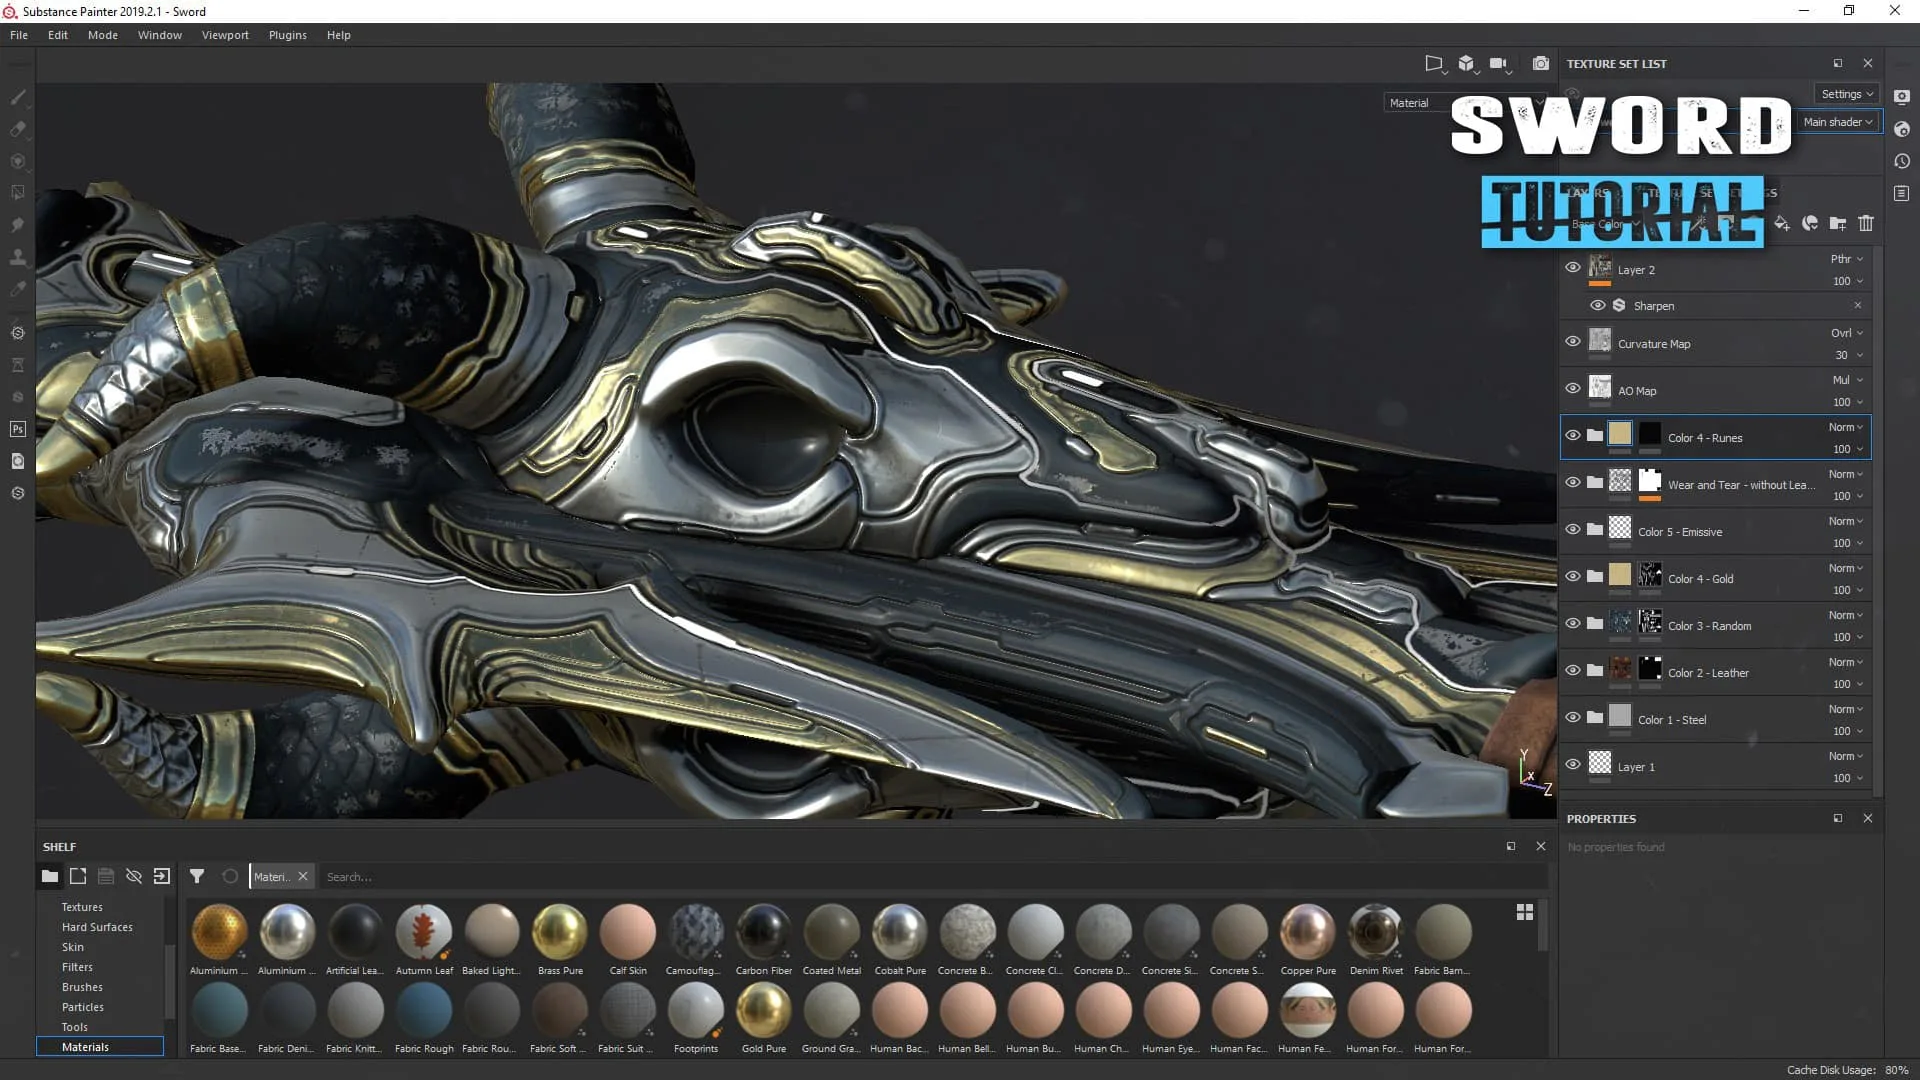Click the Export to Photoshop icon
Viewport: 1920px width, 1080px height.
click(x=18, y=429)
